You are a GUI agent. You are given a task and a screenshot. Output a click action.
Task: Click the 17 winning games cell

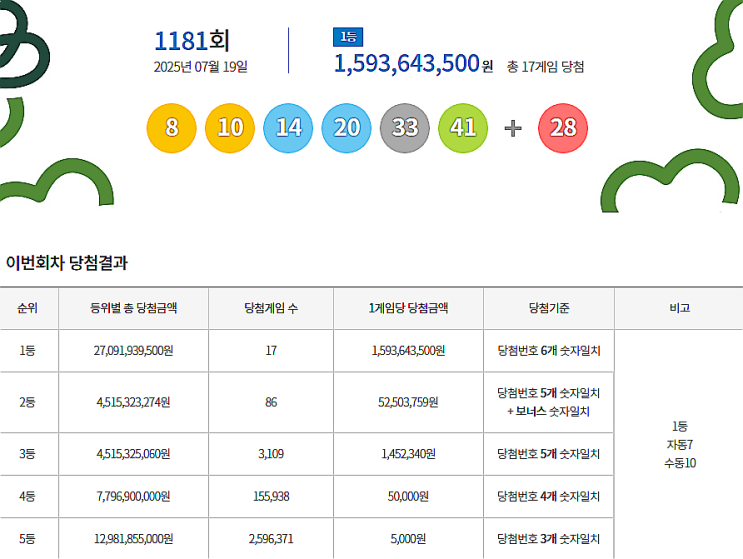tap(271, 351)
